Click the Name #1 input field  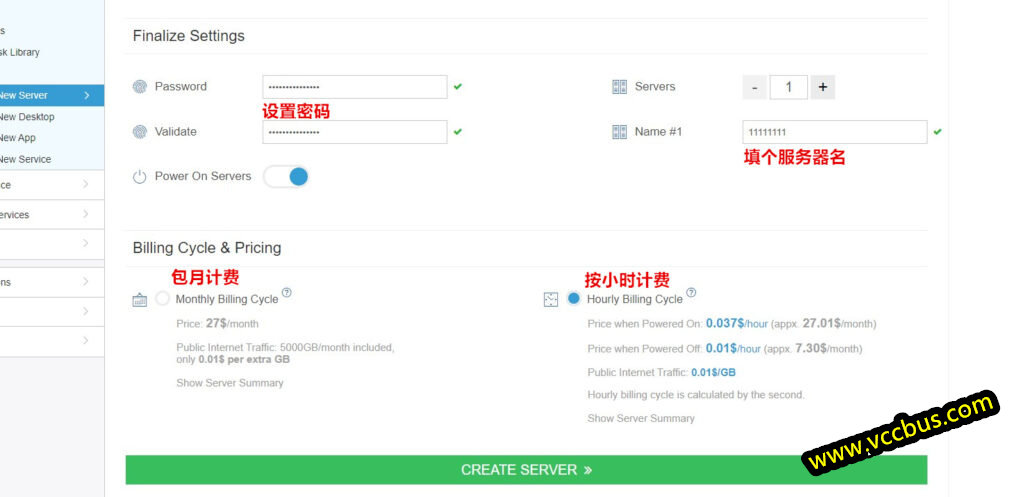(834, 132)
